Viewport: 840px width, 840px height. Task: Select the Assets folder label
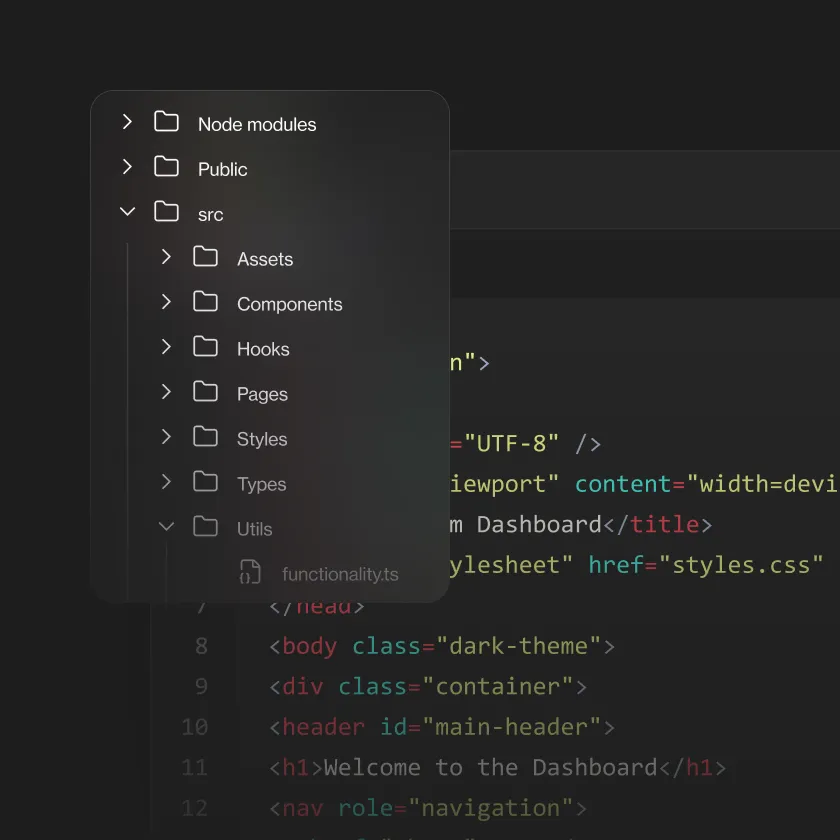pyautogui.click(x=265, y=259)
